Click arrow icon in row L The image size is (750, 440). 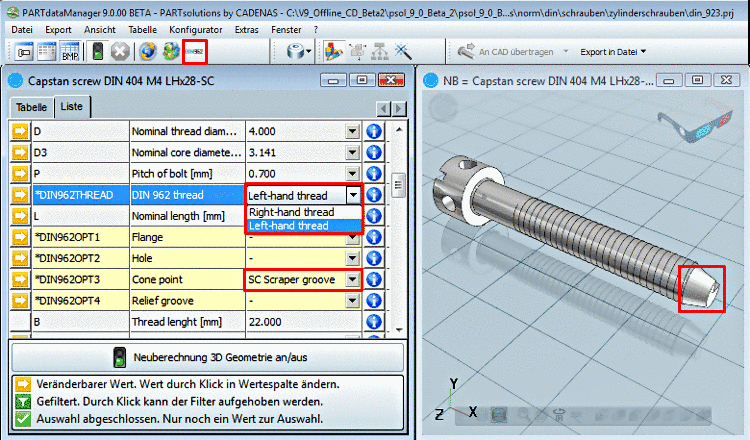click(x=20, y=216)
